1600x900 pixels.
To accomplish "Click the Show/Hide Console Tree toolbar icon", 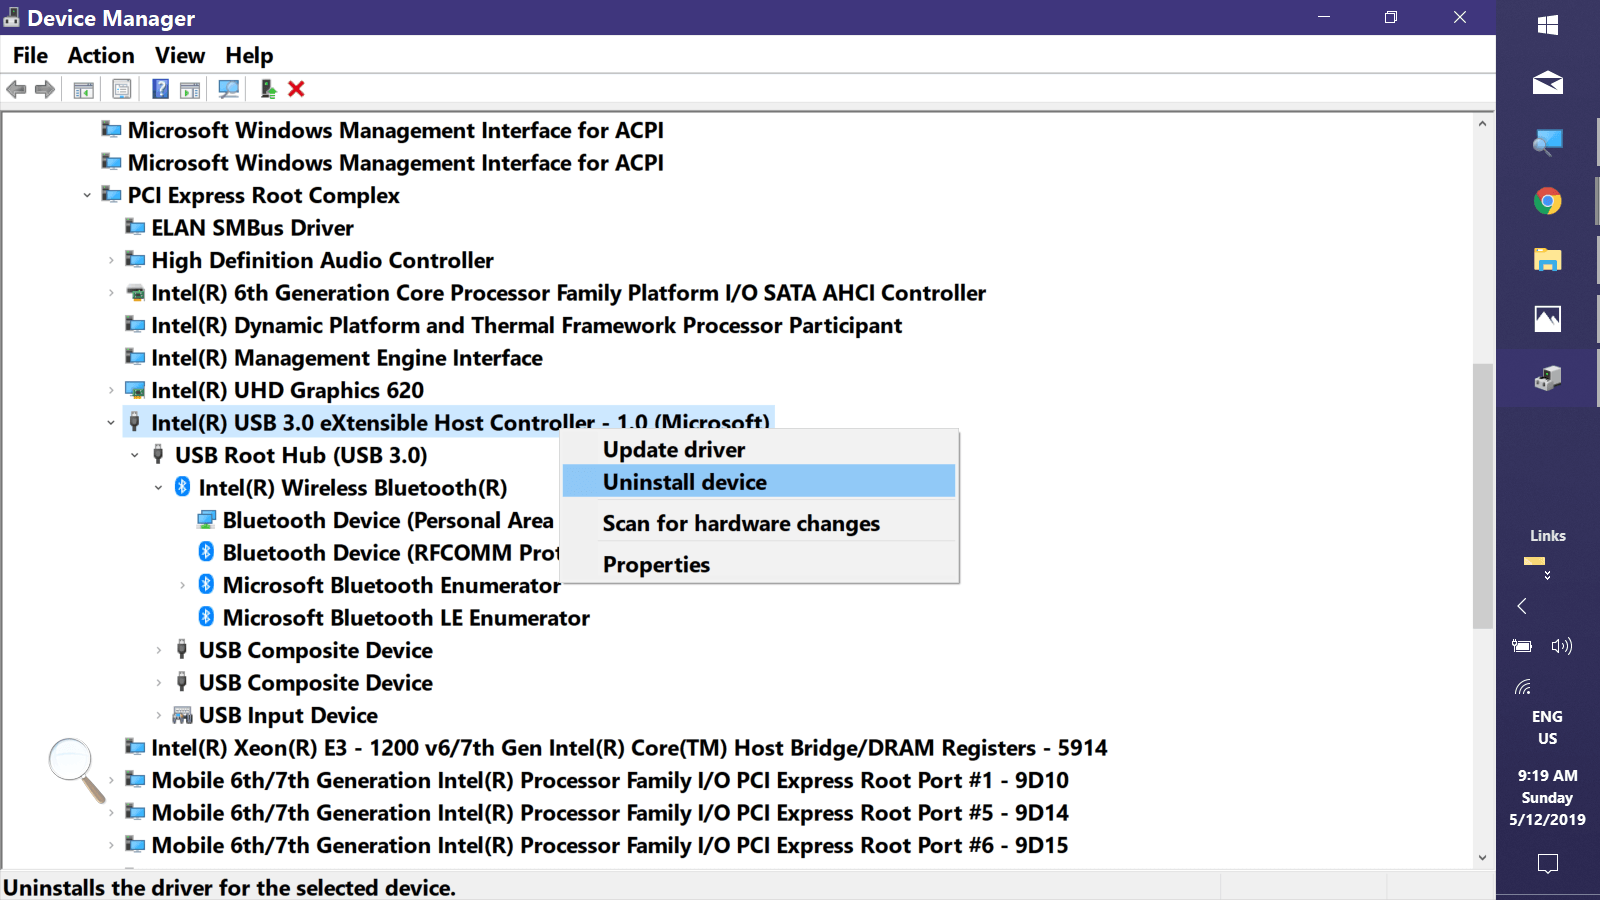I will click(x=84, y=89).
